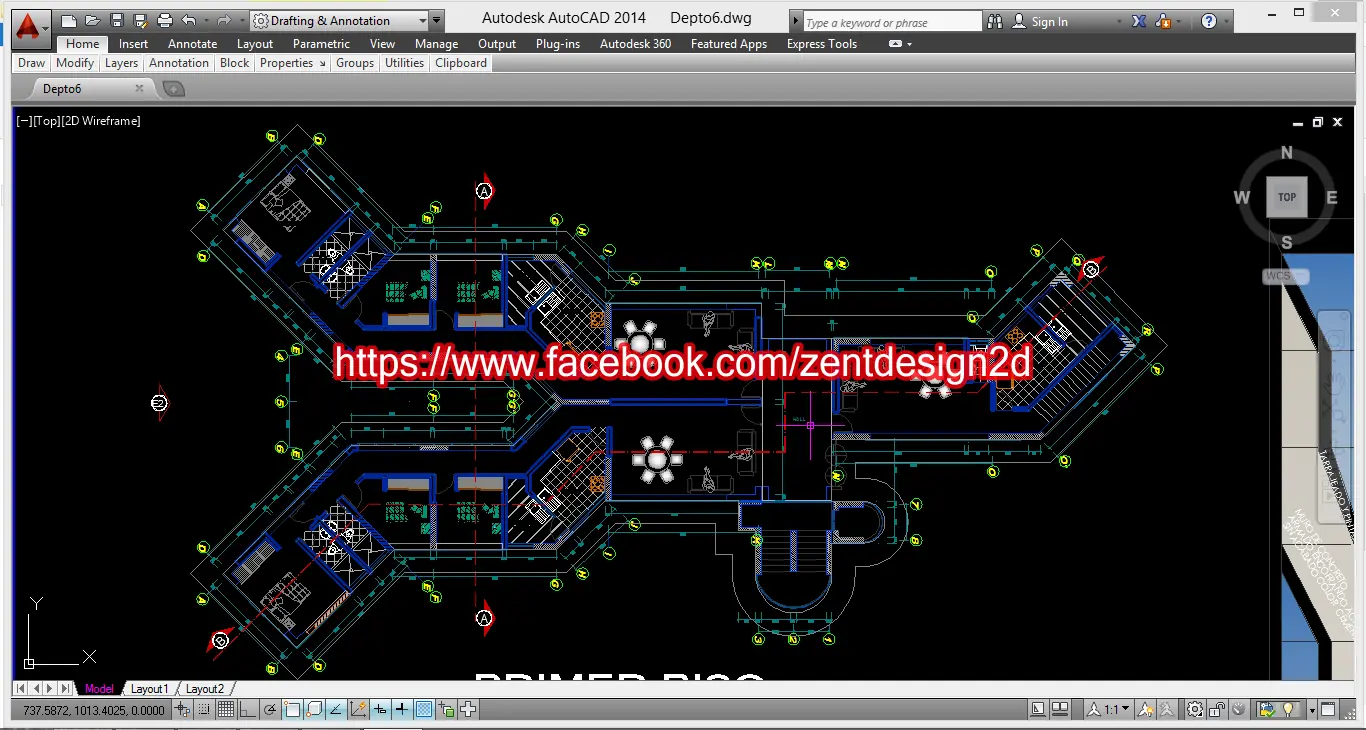Open the Drafting & Annotation workspace dropdown
Viewport: 1366px width, 730px height.
(x=339, y=21)
